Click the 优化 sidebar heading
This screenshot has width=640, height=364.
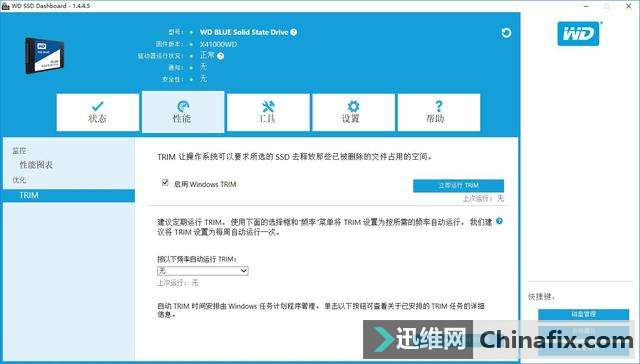(x=19, y=180)
